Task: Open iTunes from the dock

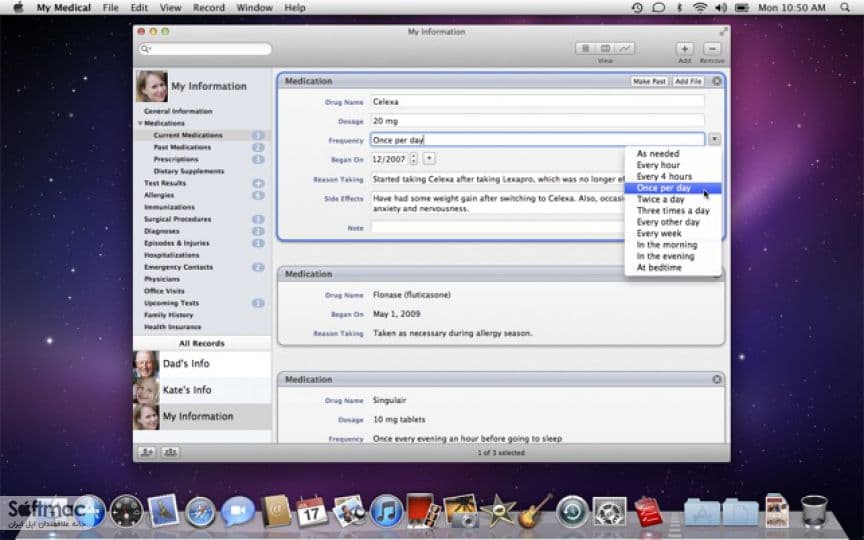Action: [386, 511]
